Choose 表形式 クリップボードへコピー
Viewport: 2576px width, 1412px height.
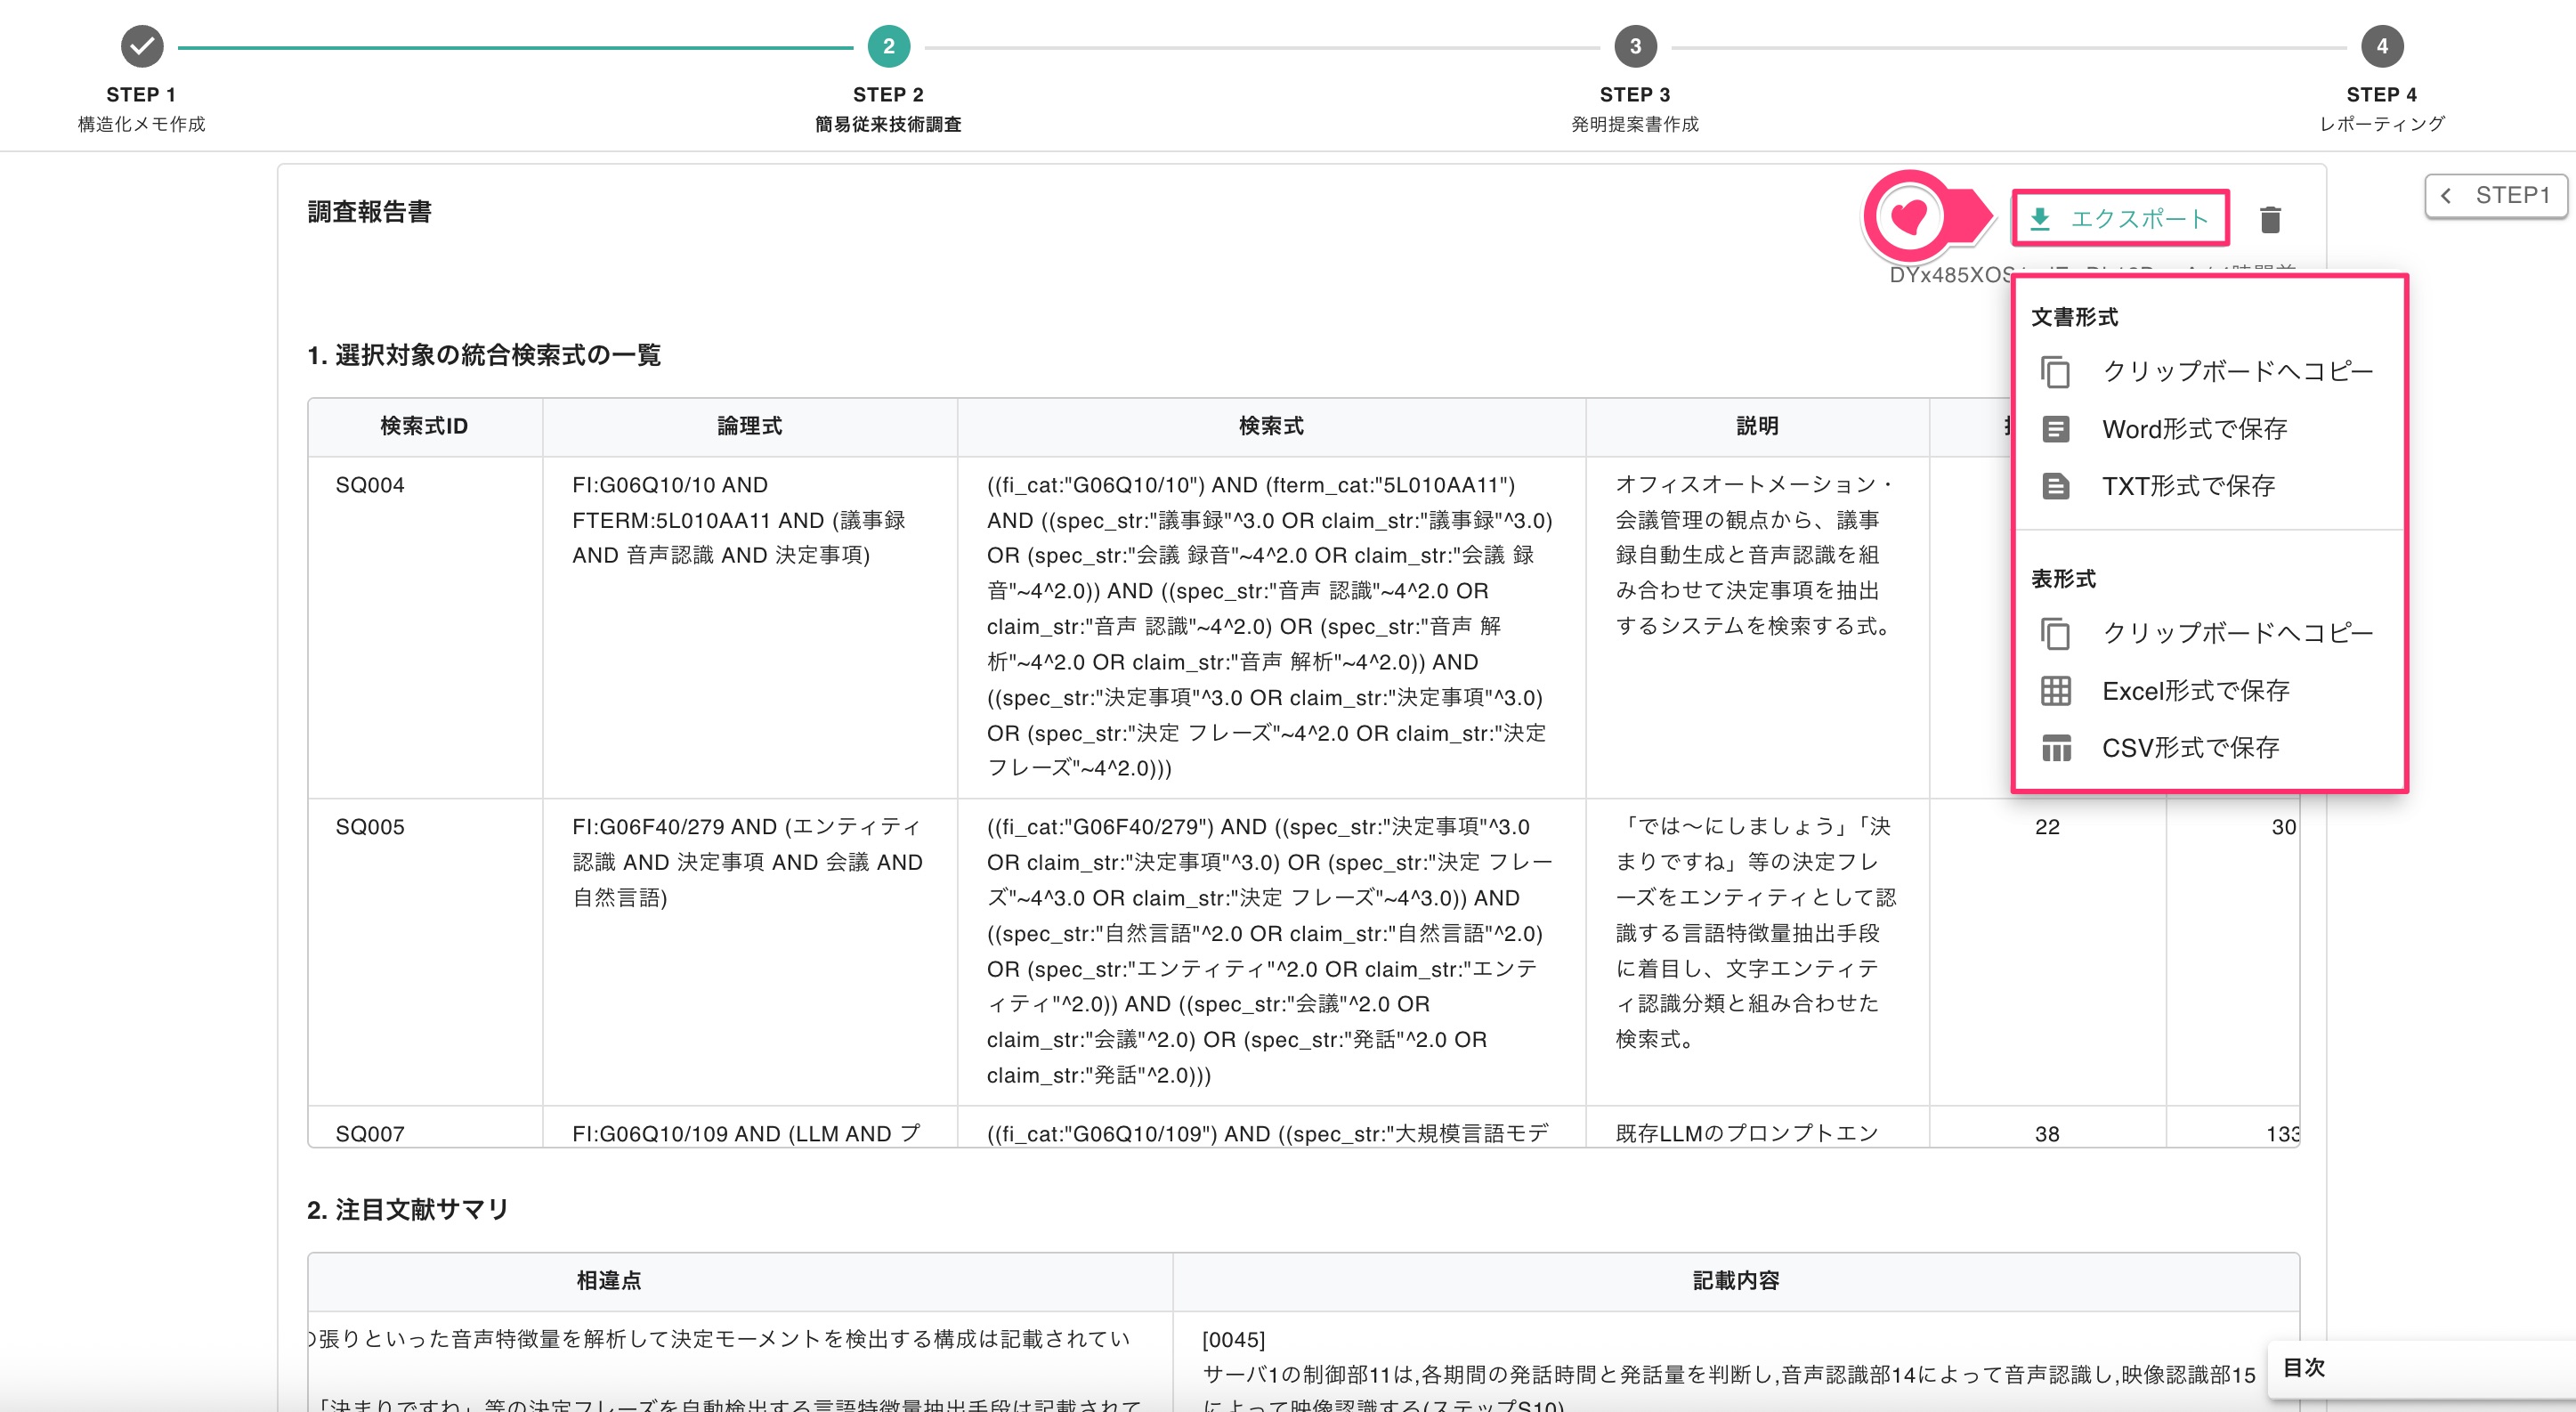(x=2209, y=633)
